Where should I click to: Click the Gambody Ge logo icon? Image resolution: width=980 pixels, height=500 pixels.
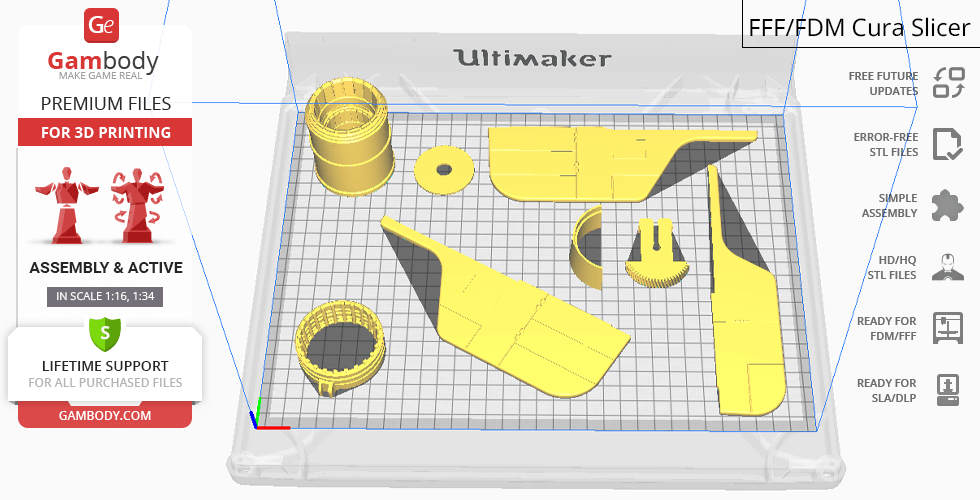pos(101,26)
